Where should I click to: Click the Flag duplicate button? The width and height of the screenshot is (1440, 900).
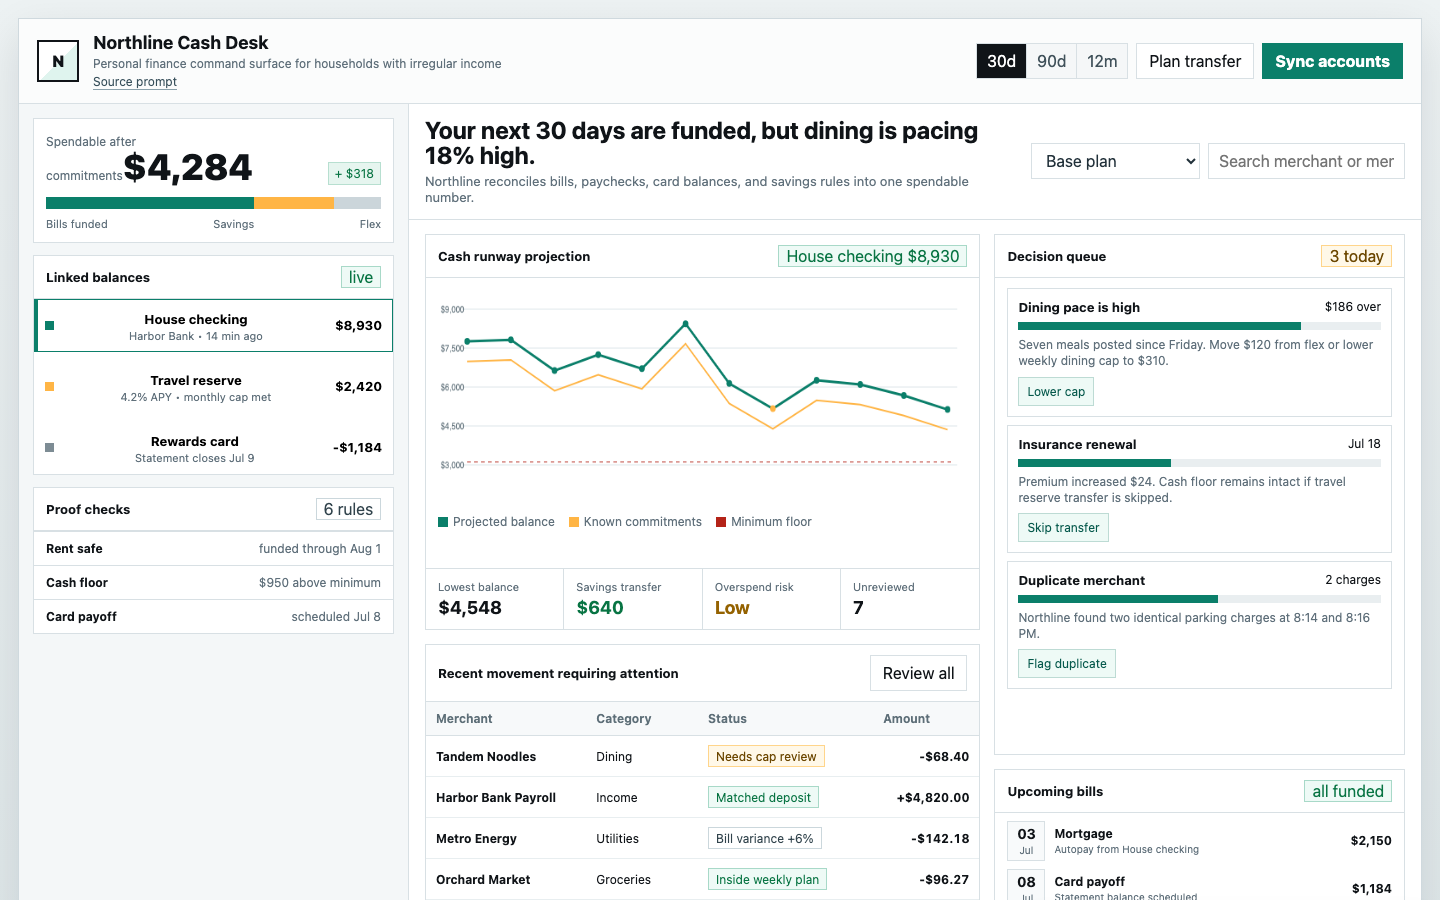point(1067,663)
